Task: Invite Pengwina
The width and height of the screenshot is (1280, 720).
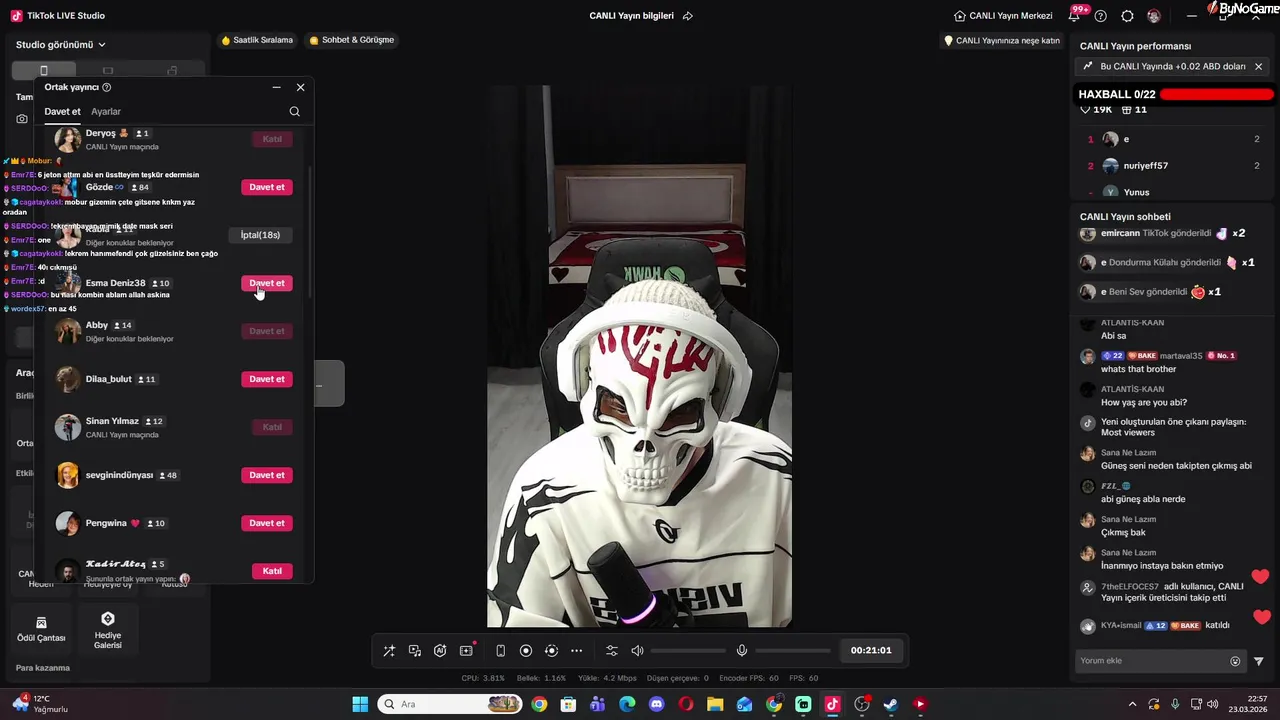Action: [267, 523]
